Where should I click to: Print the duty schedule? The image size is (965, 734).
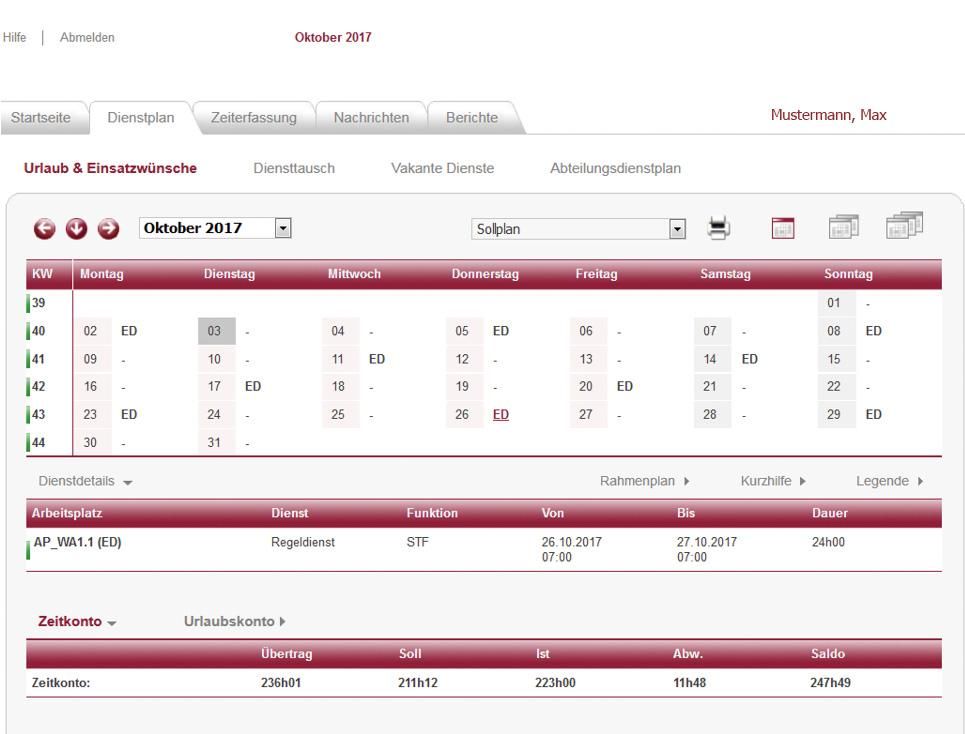coord(719,228)
